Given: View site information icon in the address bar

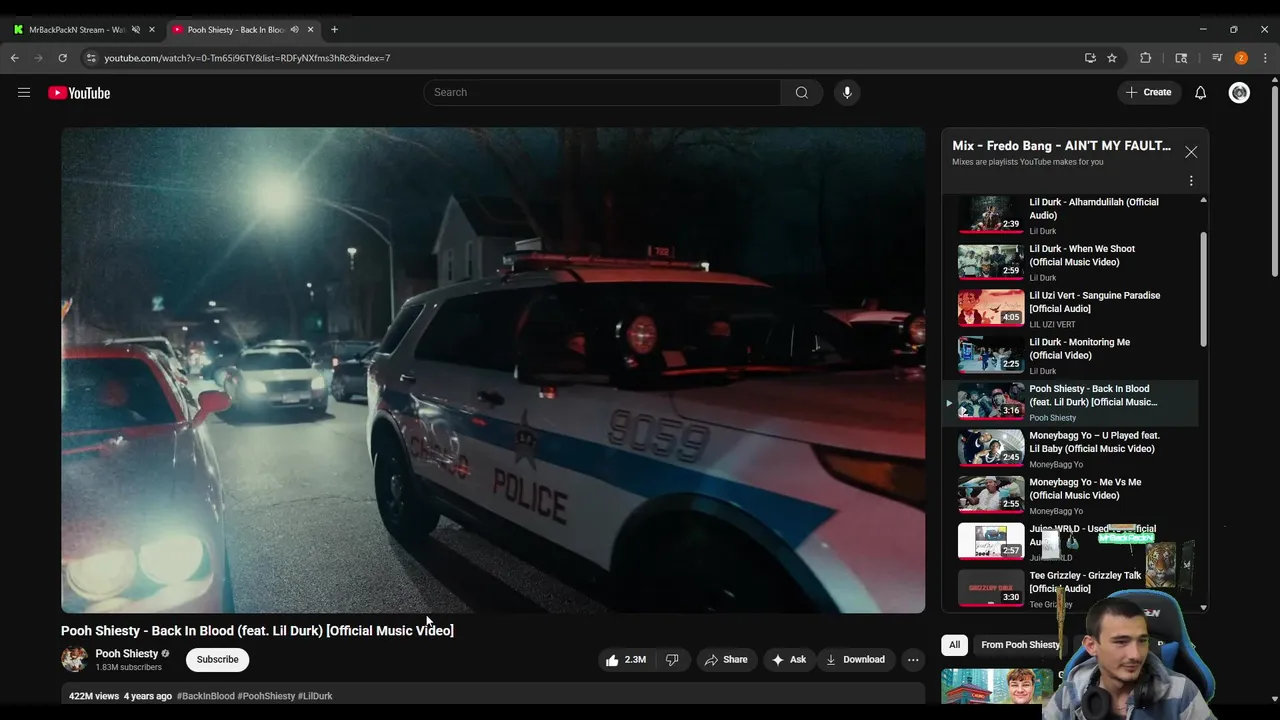Looking at the screenshot, I should click(x=91, y=58).
